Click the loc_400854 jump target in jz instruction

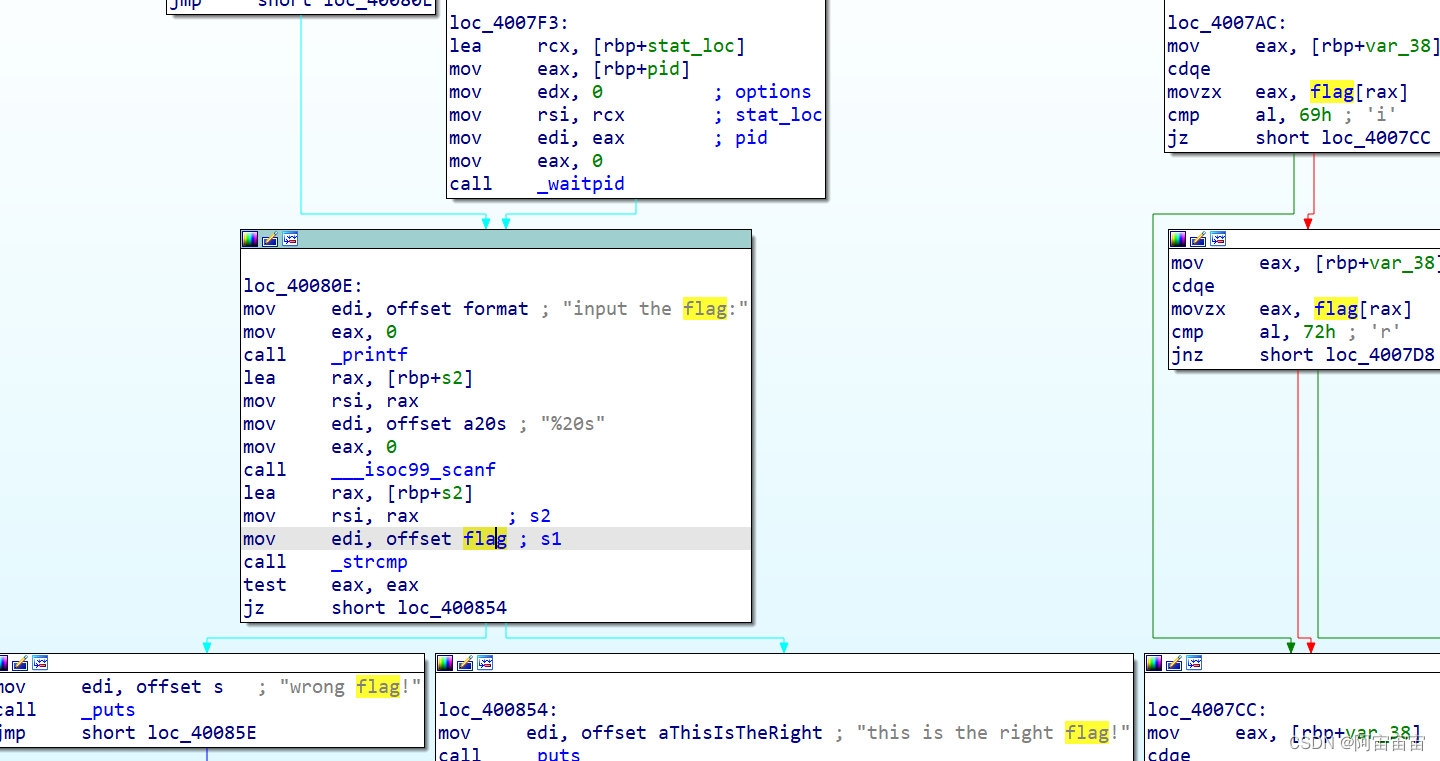[451, 607]
